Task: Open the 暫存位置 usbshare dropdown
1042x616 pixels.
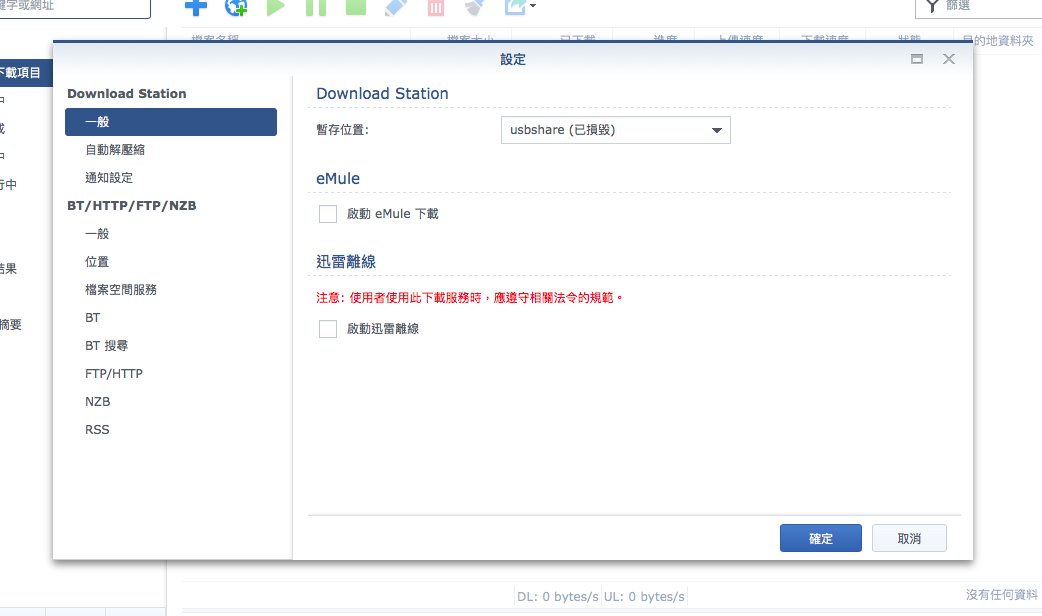Action: tap(615, 130)
